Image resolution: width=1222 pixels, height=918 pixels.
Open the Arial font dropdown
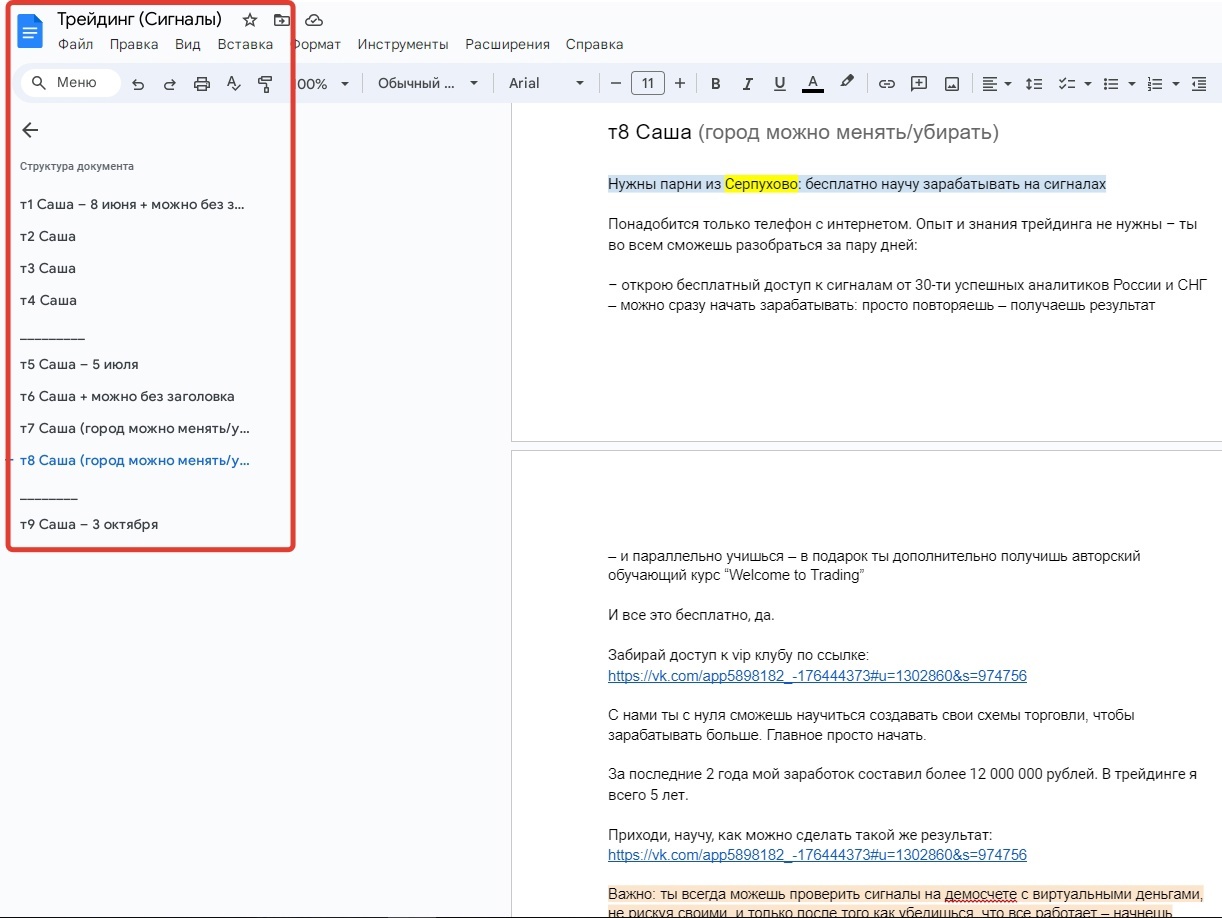tap(546, 84)
